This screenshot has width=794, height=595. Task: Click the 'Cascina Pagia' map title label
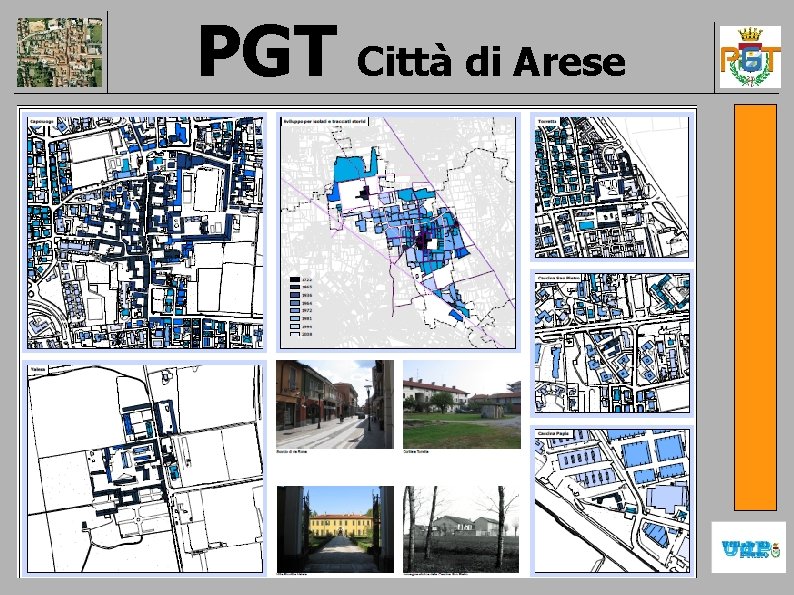tap(553, 434)
